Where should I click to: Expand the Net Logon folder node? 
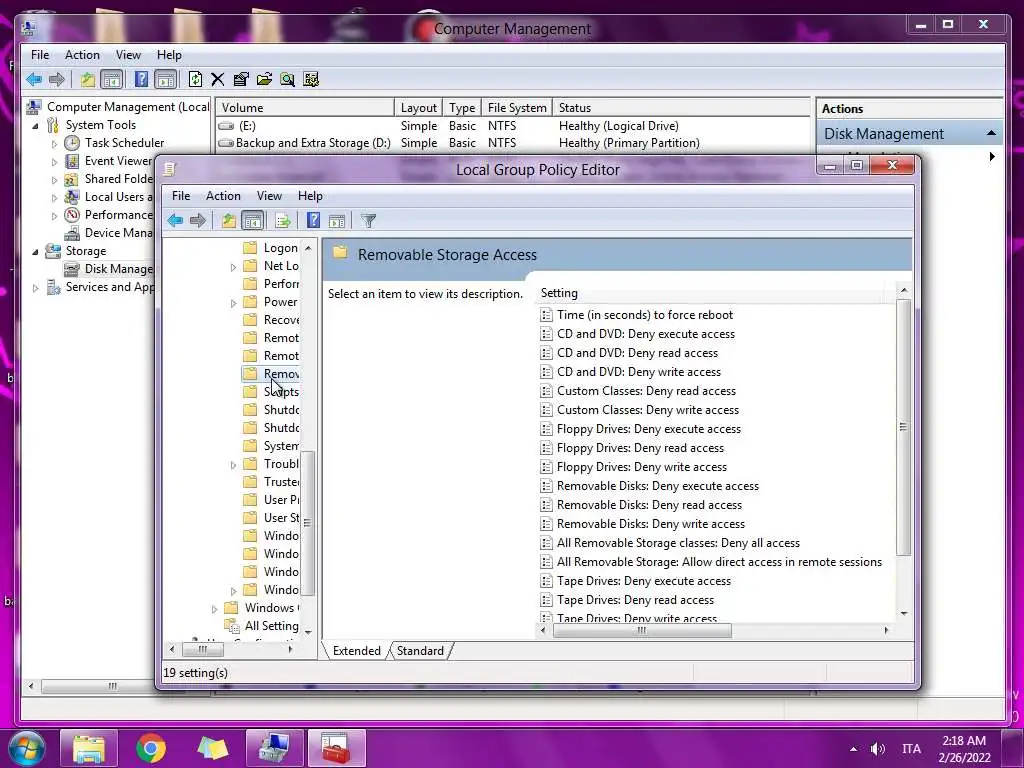[233, 266]
